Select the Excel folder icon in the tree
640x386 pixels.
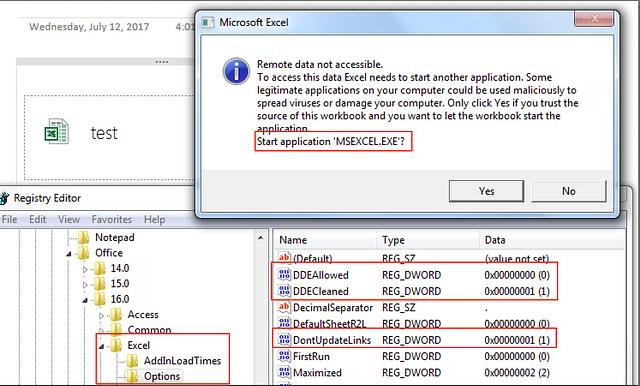coord(116,345)
